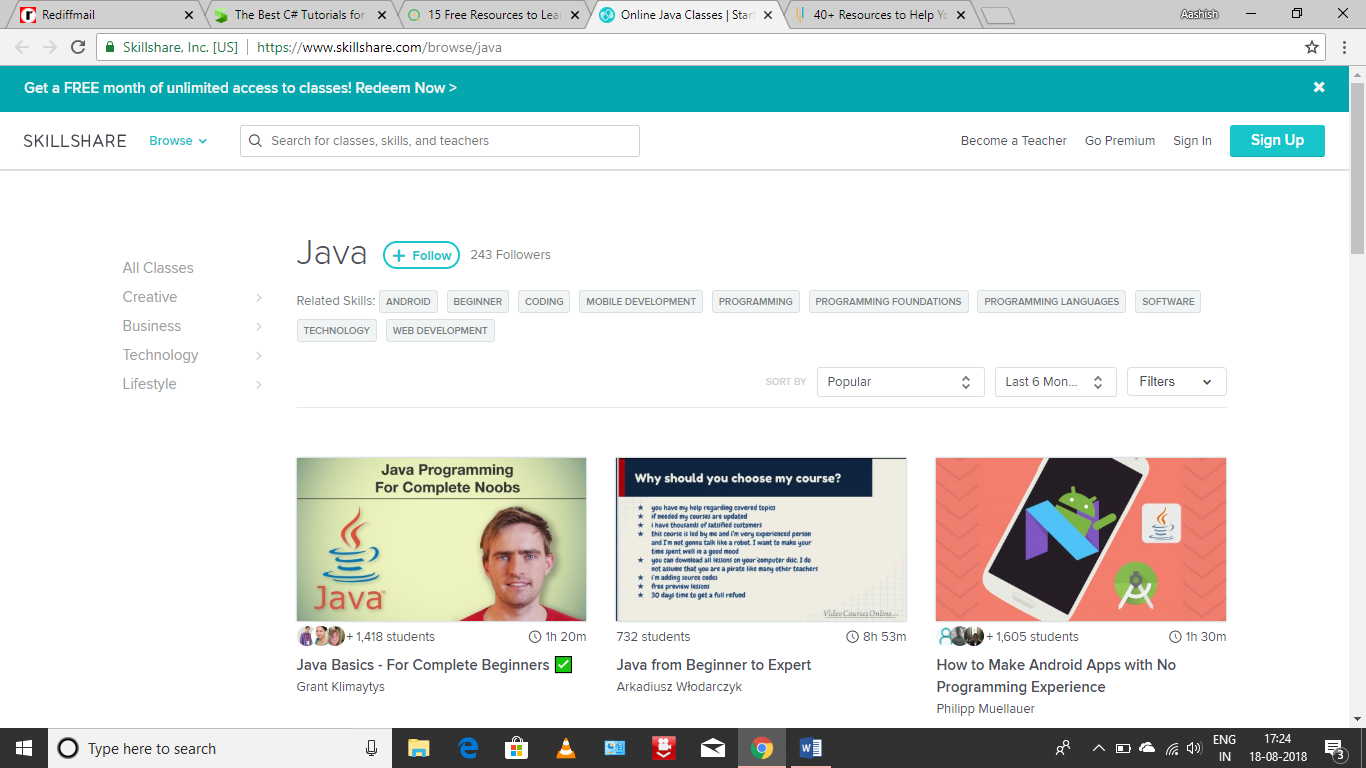Open Java Programming For Complete Noobs thumbnail

click(441, 540)
